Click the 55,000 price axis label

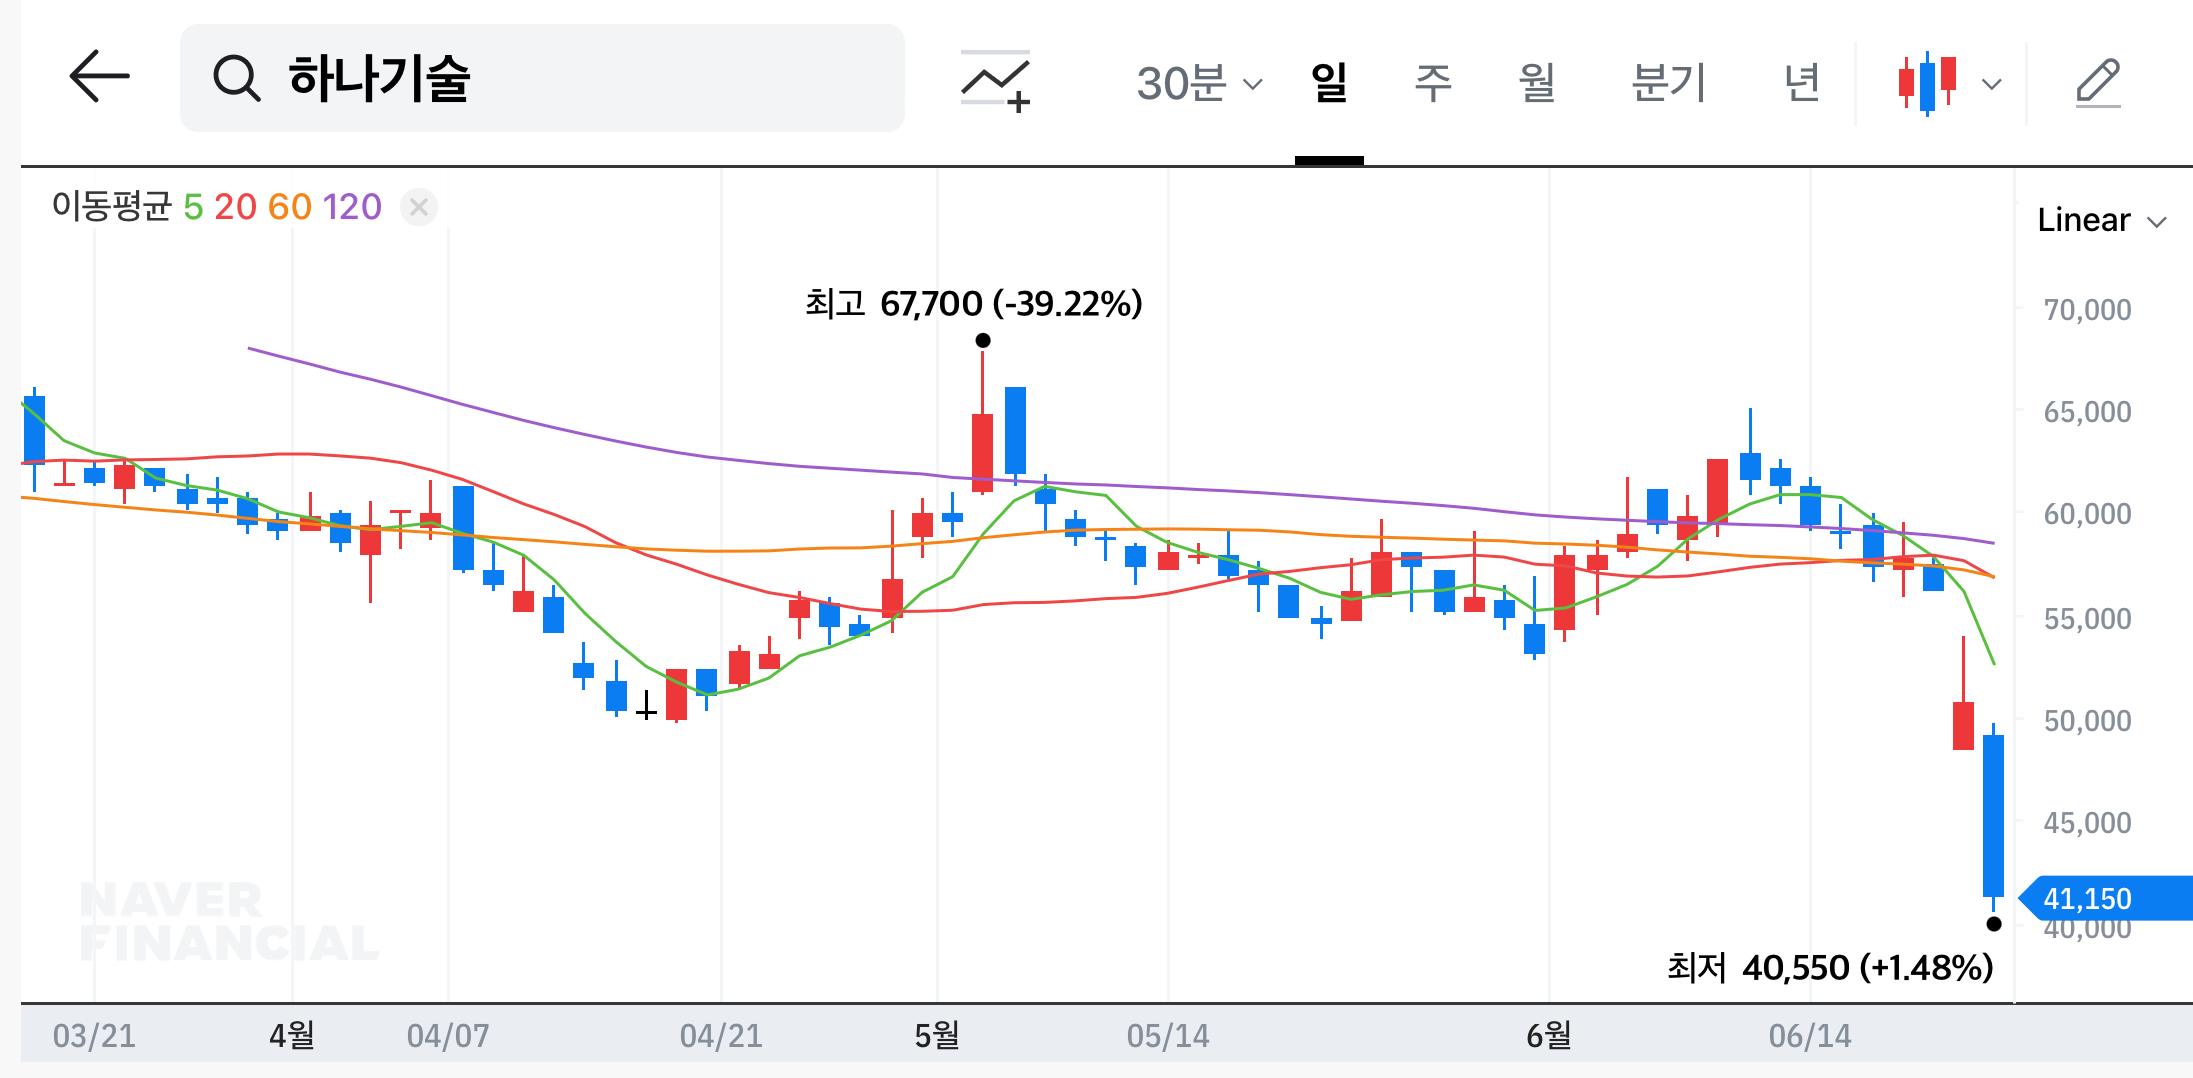2087,619
